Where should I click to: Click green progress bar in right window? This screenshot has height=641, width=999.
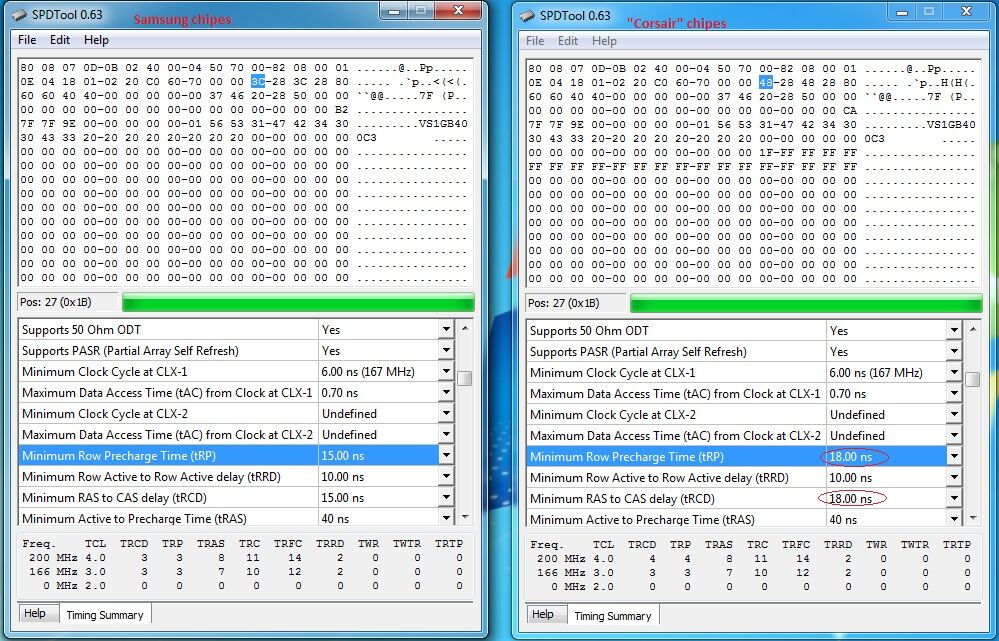[806, 304]
